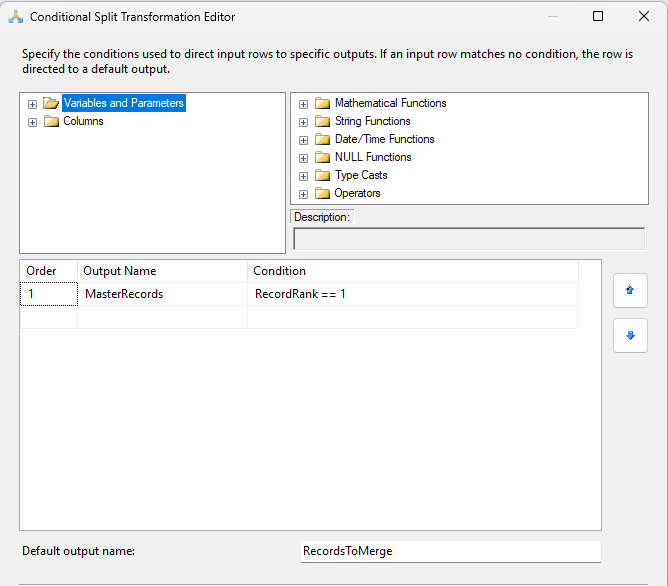Edit the MasterRecords output name cell
The image size is (668, 586).
(161, 294)
